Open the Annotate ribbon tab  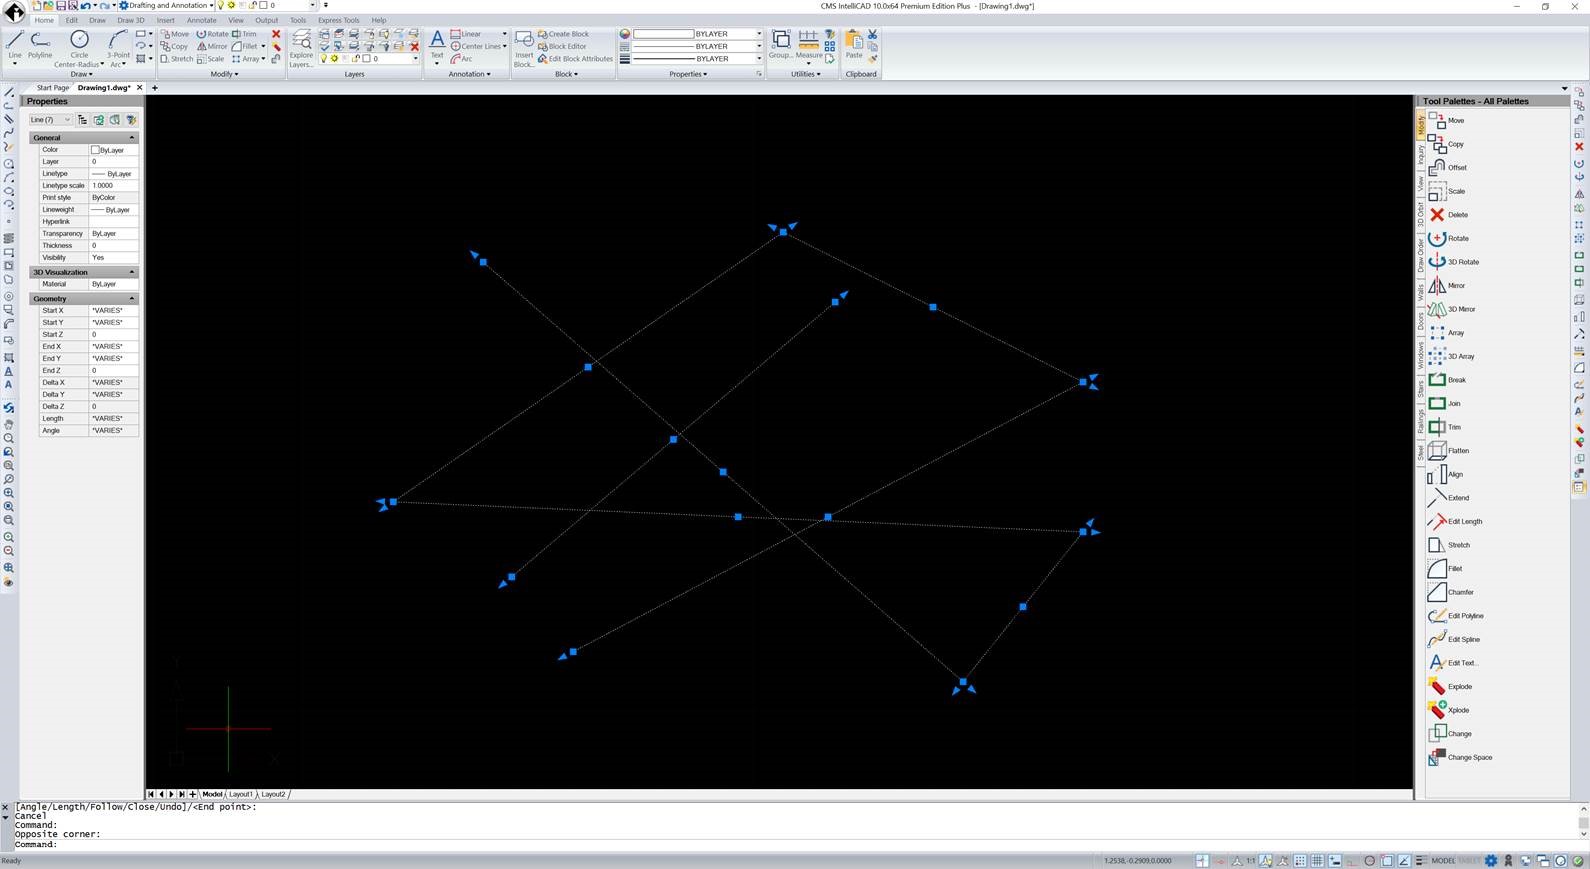click(x=201, y=20)
